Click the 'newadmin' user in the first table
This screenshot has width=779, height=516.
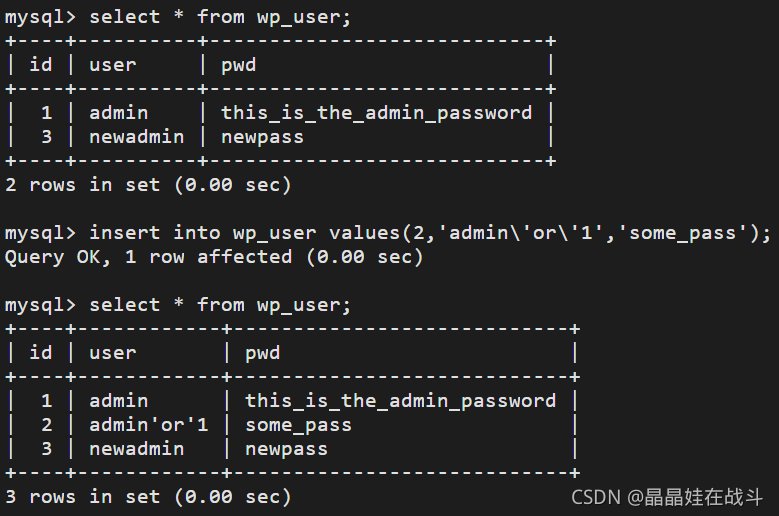tap(137, 137)
